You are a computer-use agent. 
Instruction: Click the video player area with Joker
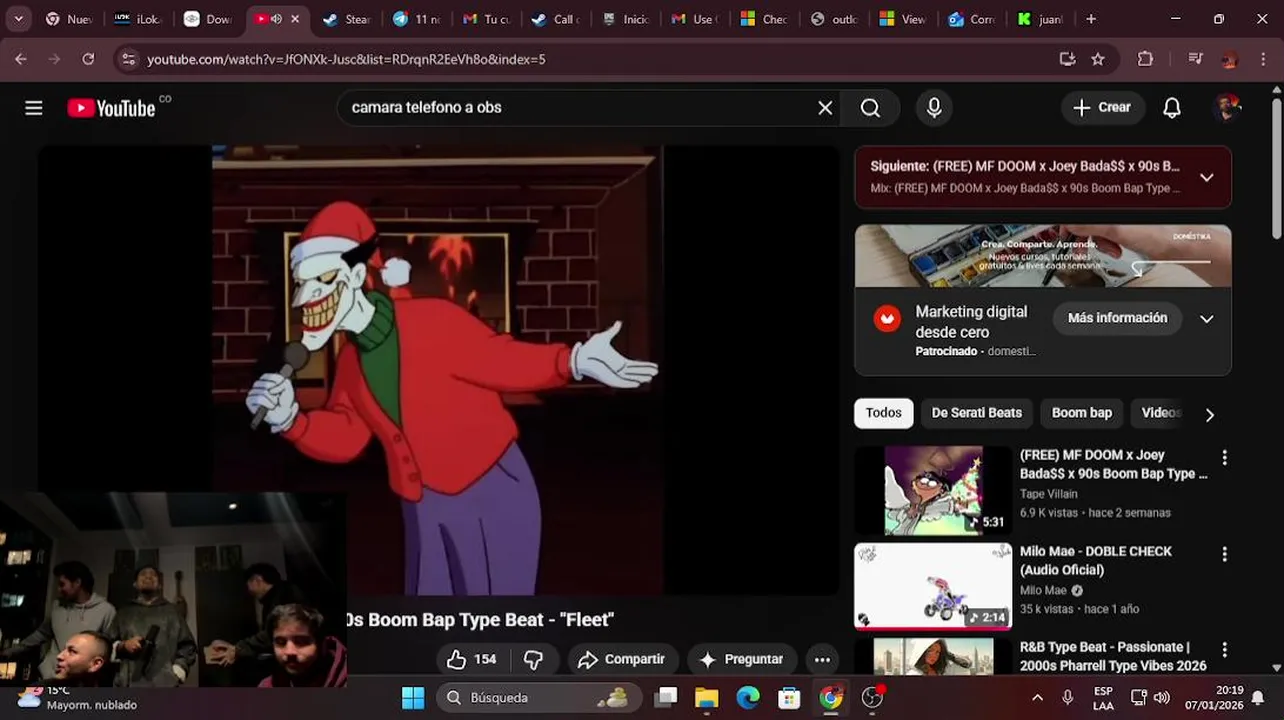(438, 370)
